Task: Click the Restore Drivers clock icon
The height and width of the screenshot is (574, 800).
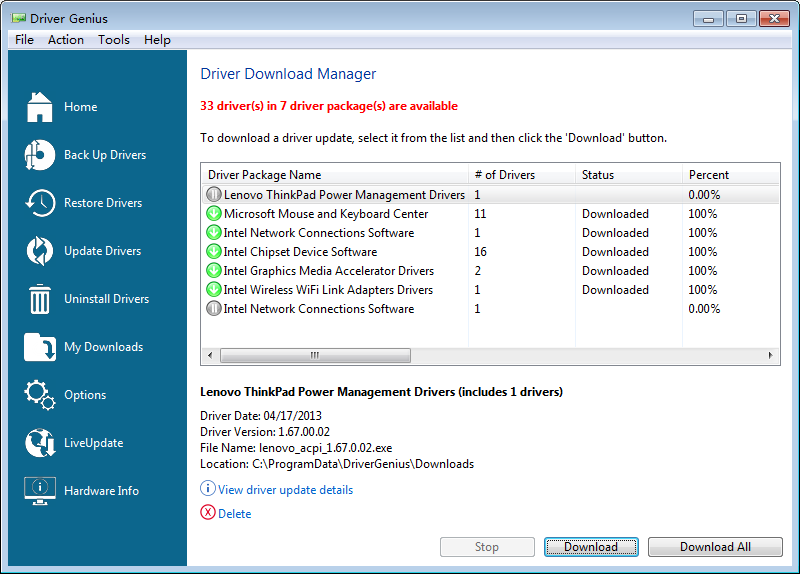Action: coord(40,203)
